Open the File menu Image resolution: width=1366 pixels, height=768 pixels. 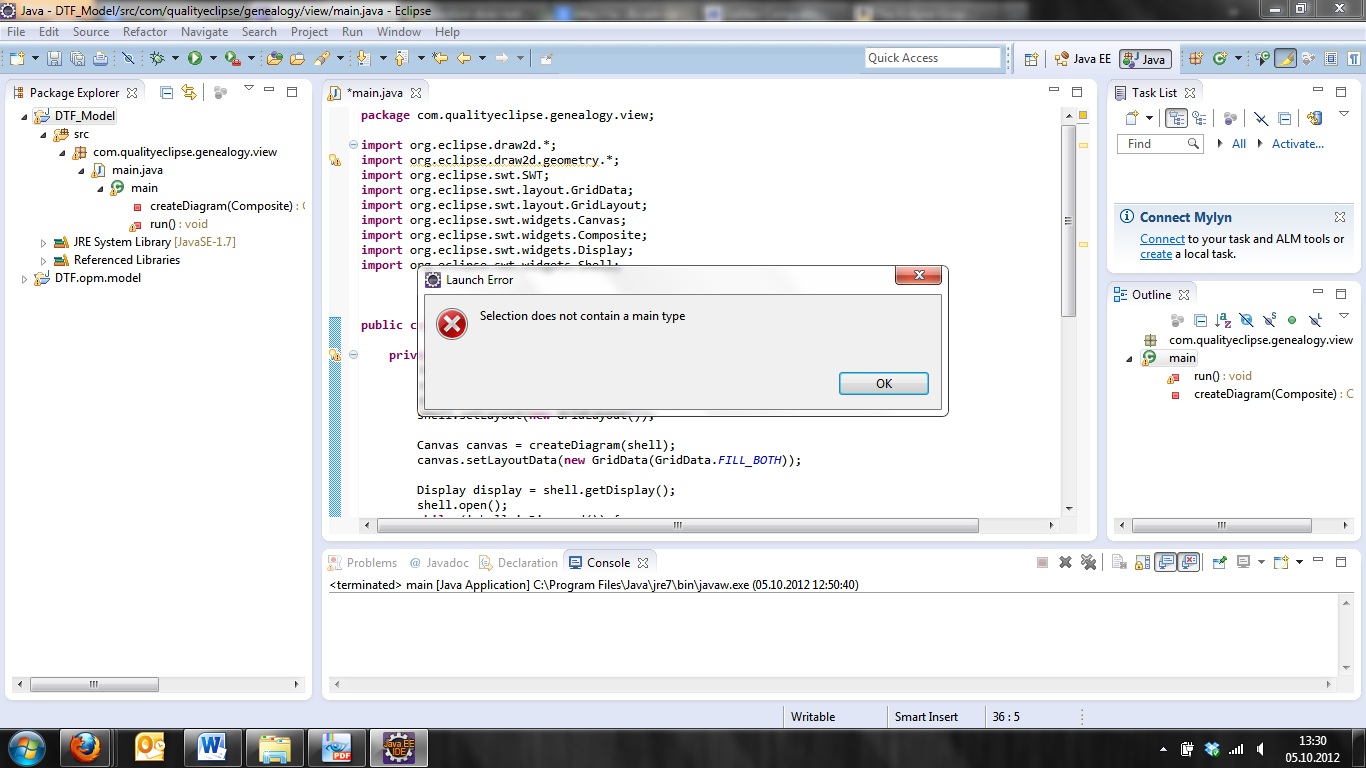point(16,32)
